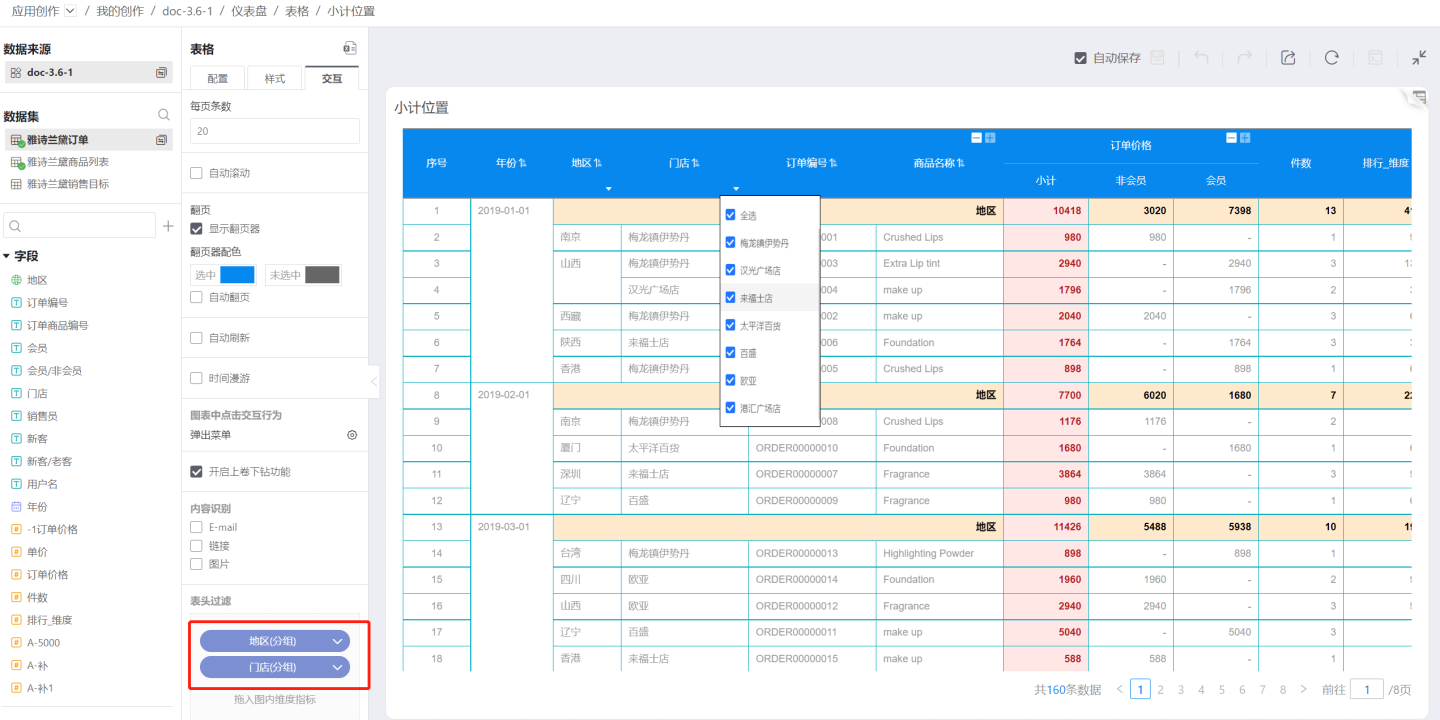
Task: Click the collapse fullscreen arrows icon
Action: click(1419, 58)
